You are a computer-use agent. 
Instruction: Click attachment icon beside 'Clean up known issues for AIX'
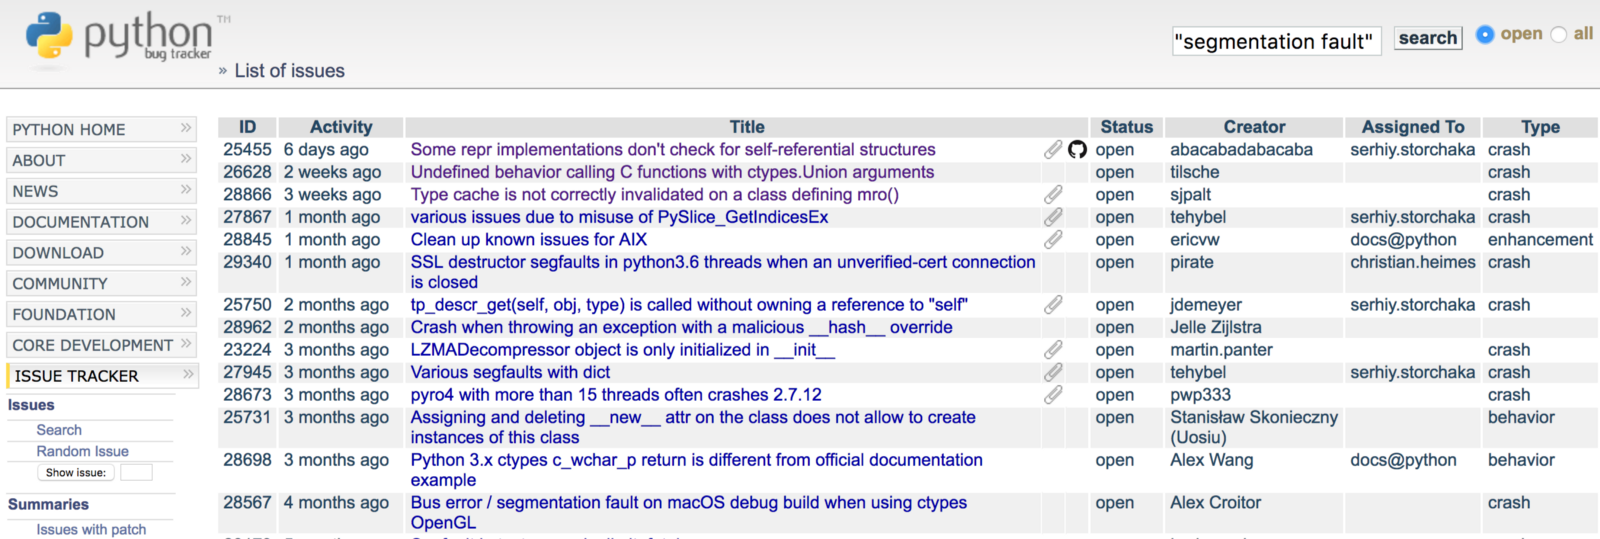[1053, 240]
